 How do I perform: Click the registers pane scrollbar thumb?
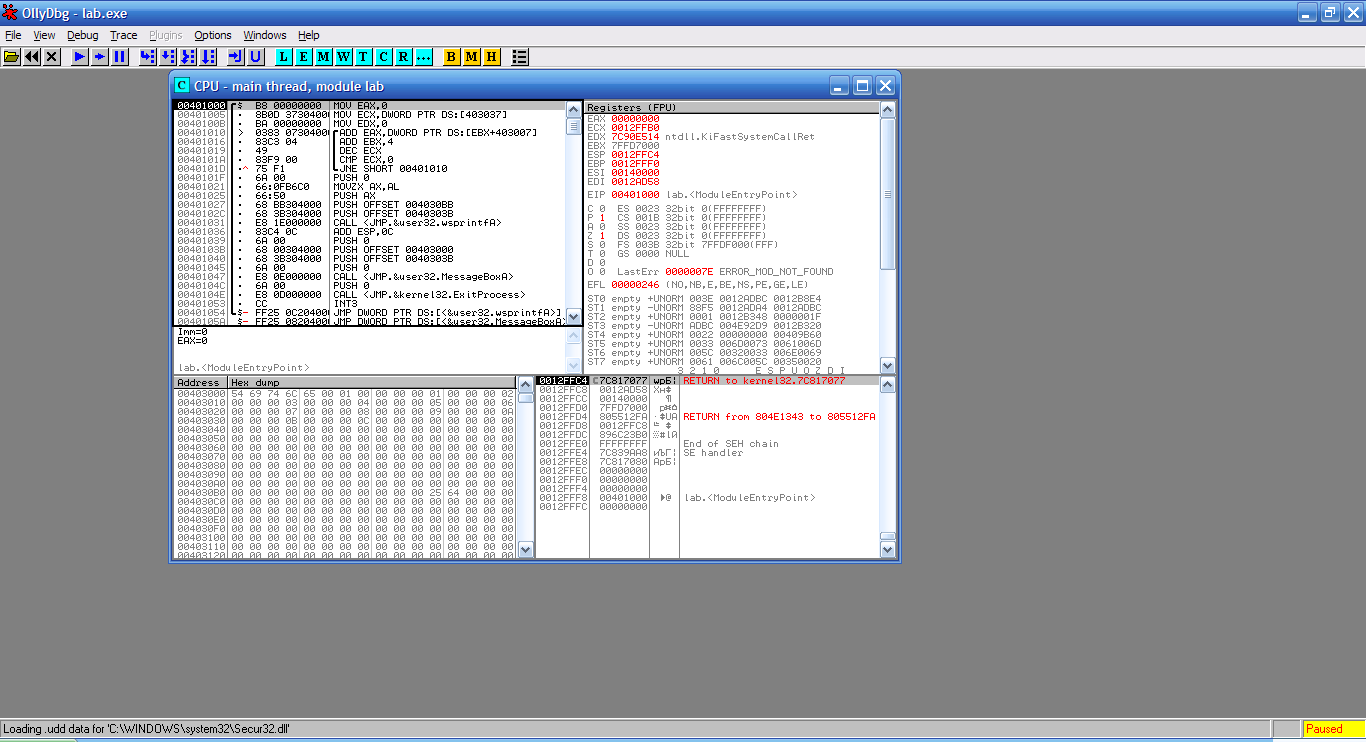coord(888,194)
